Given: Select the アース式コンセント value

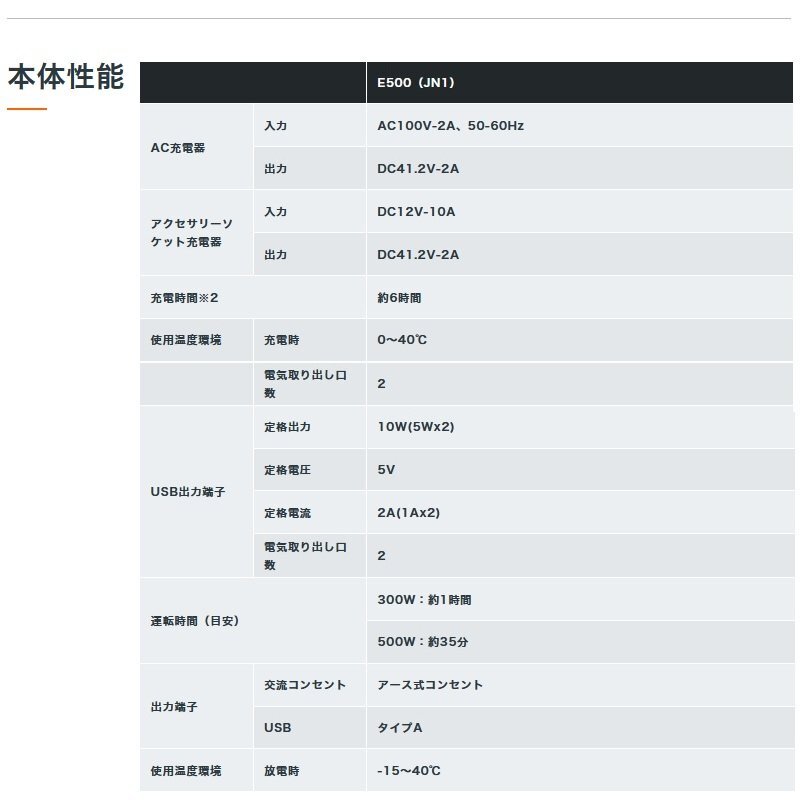Looking at the screenshot, I should tap(430, 685).
